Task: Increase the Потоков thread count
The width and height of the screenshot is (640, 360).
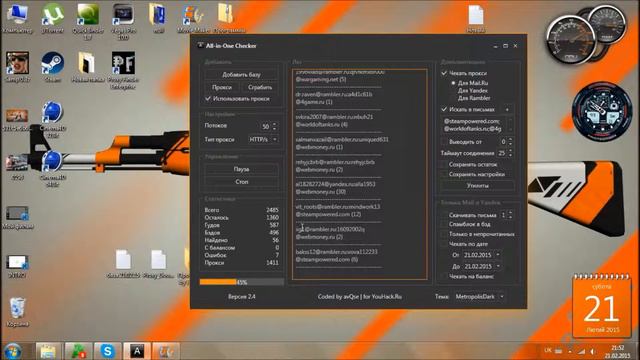Action: [275, 124]
